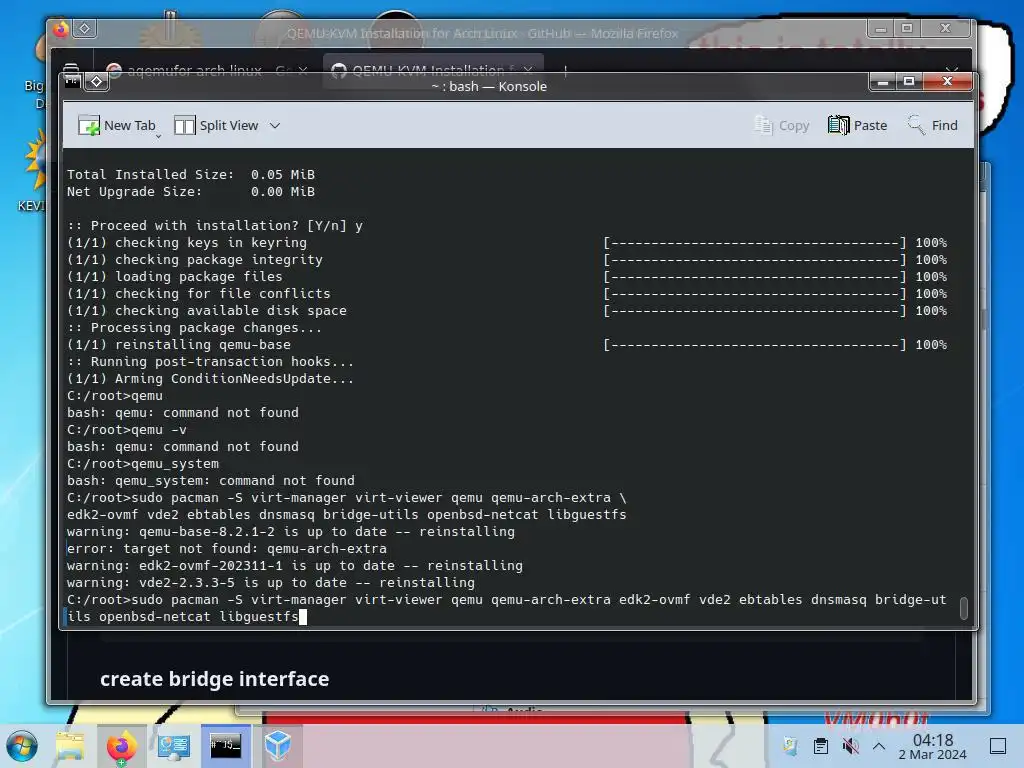Click 'Proceed with installation? [Y/n] y' line
Screen dimensions: 1024x768
[x=215, y=225]
